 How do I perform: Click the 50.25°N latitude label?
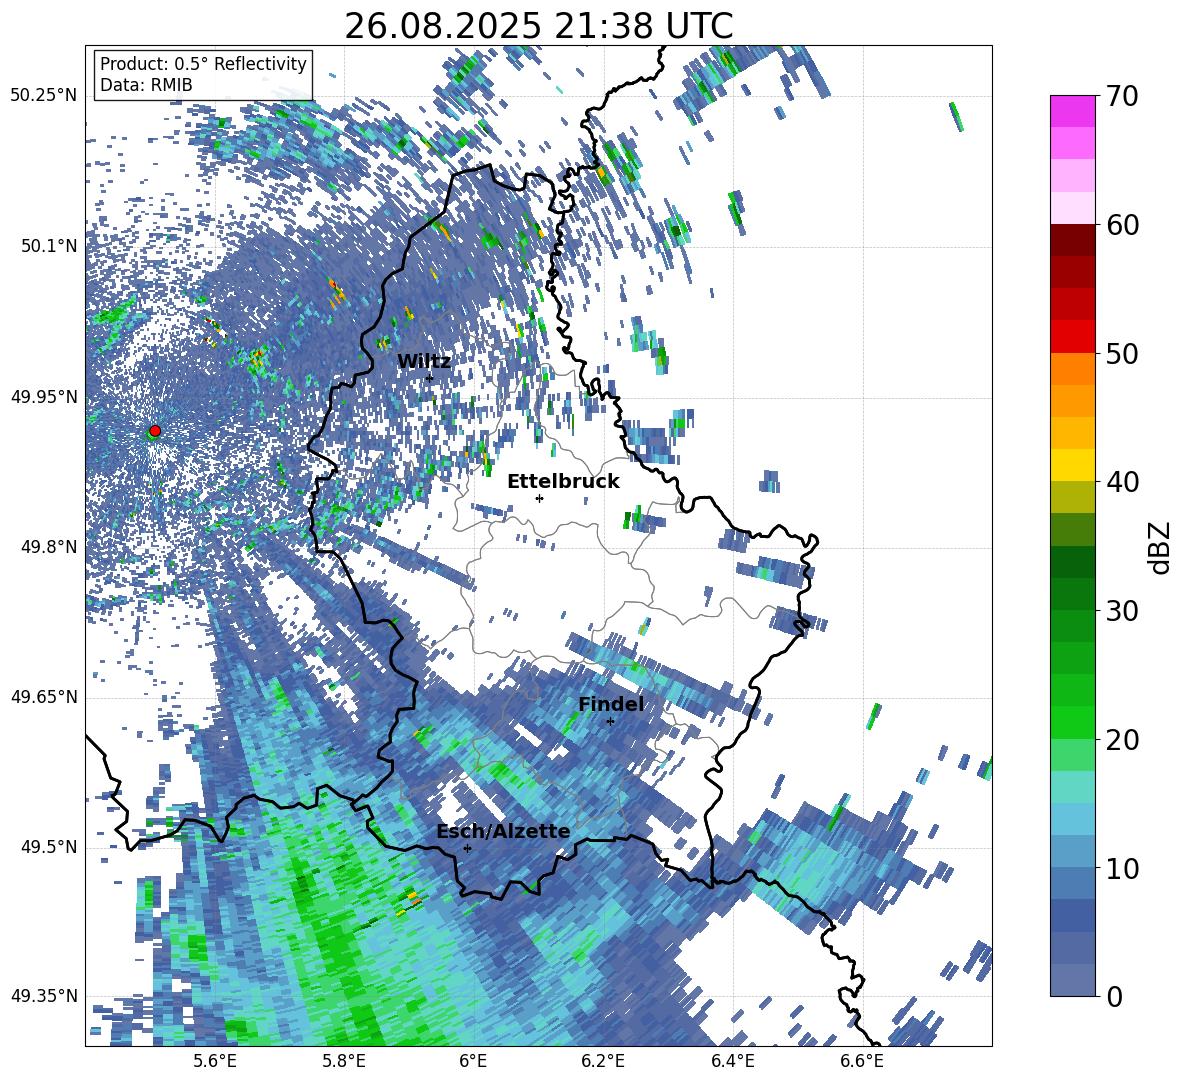pyautogui.click(x=44, y=96)
